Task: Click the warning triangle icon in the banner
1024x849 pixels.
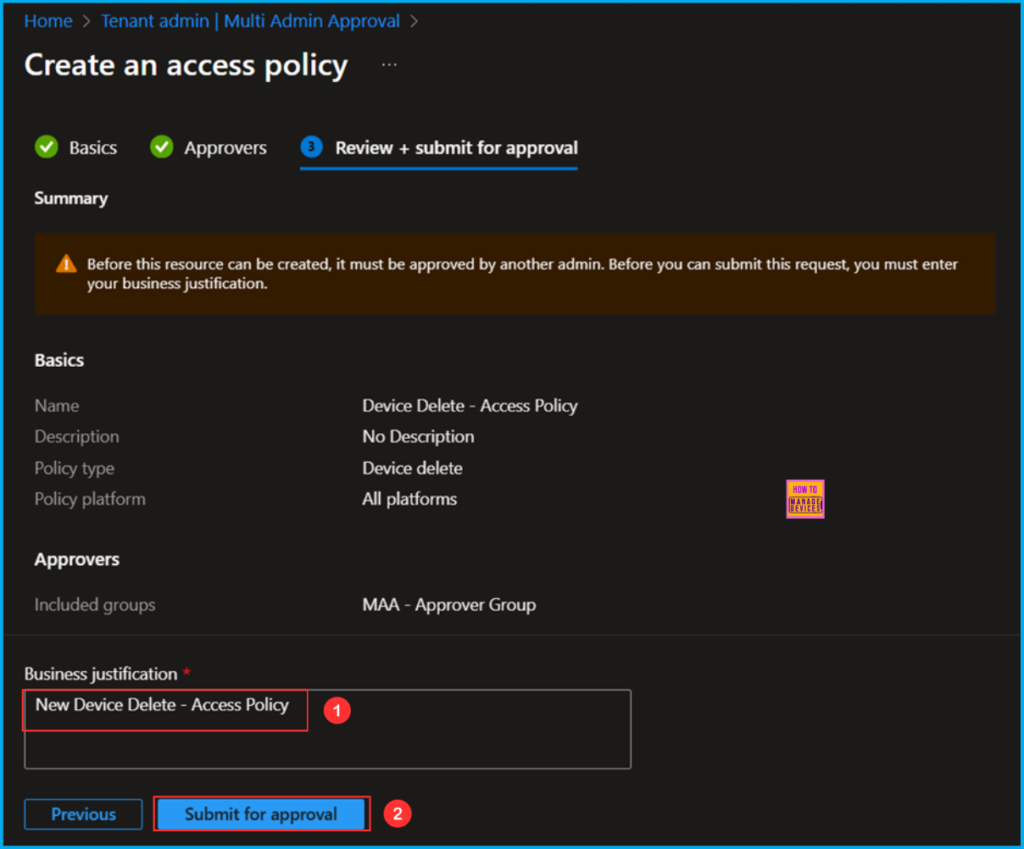Action: coord(66,264)
